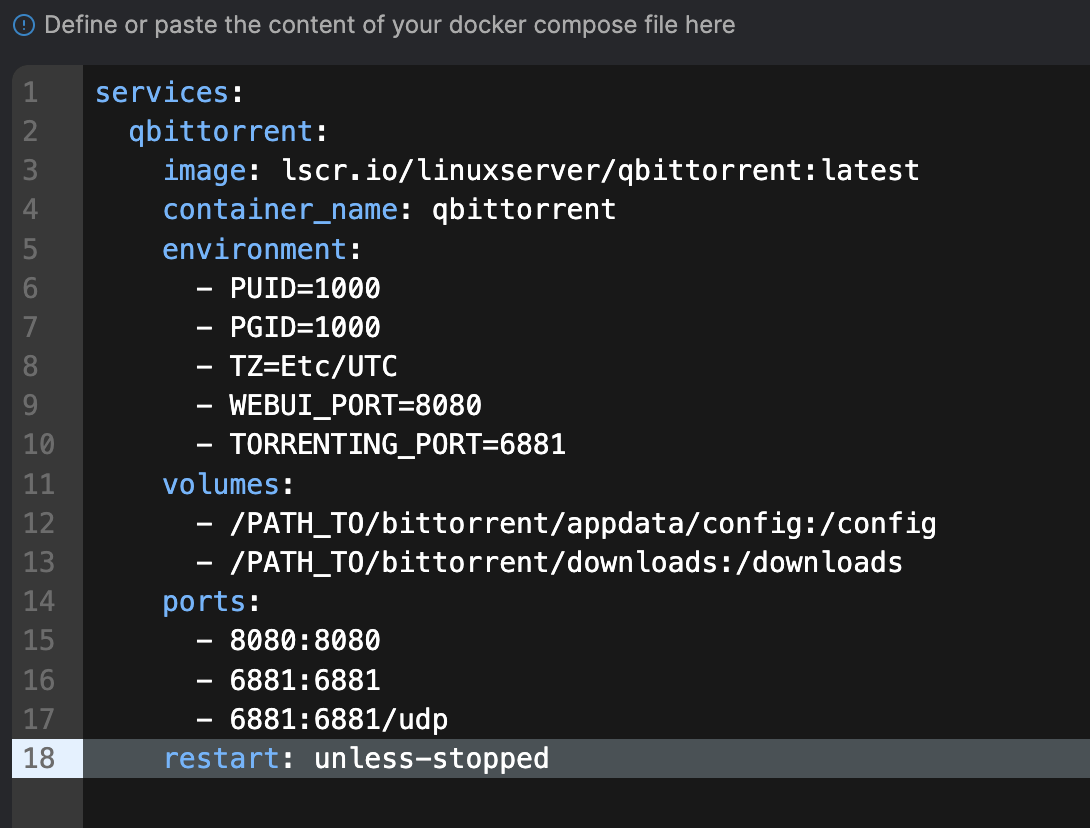This screenshot has height=828, width=1090.
Task: Place cursor on the 6881:6881/udp port mapping
Action: pyautogui.click(x=338, y=719)
